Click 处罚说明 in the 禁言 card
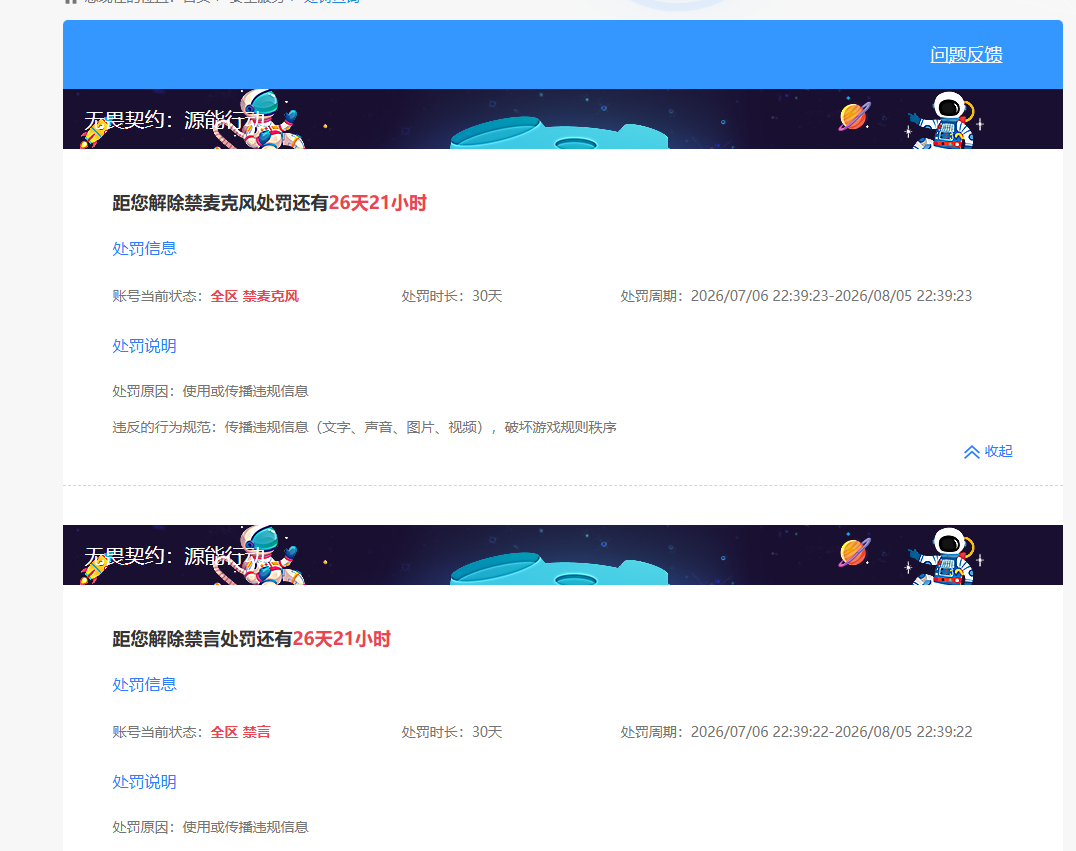 click(145, 782)
